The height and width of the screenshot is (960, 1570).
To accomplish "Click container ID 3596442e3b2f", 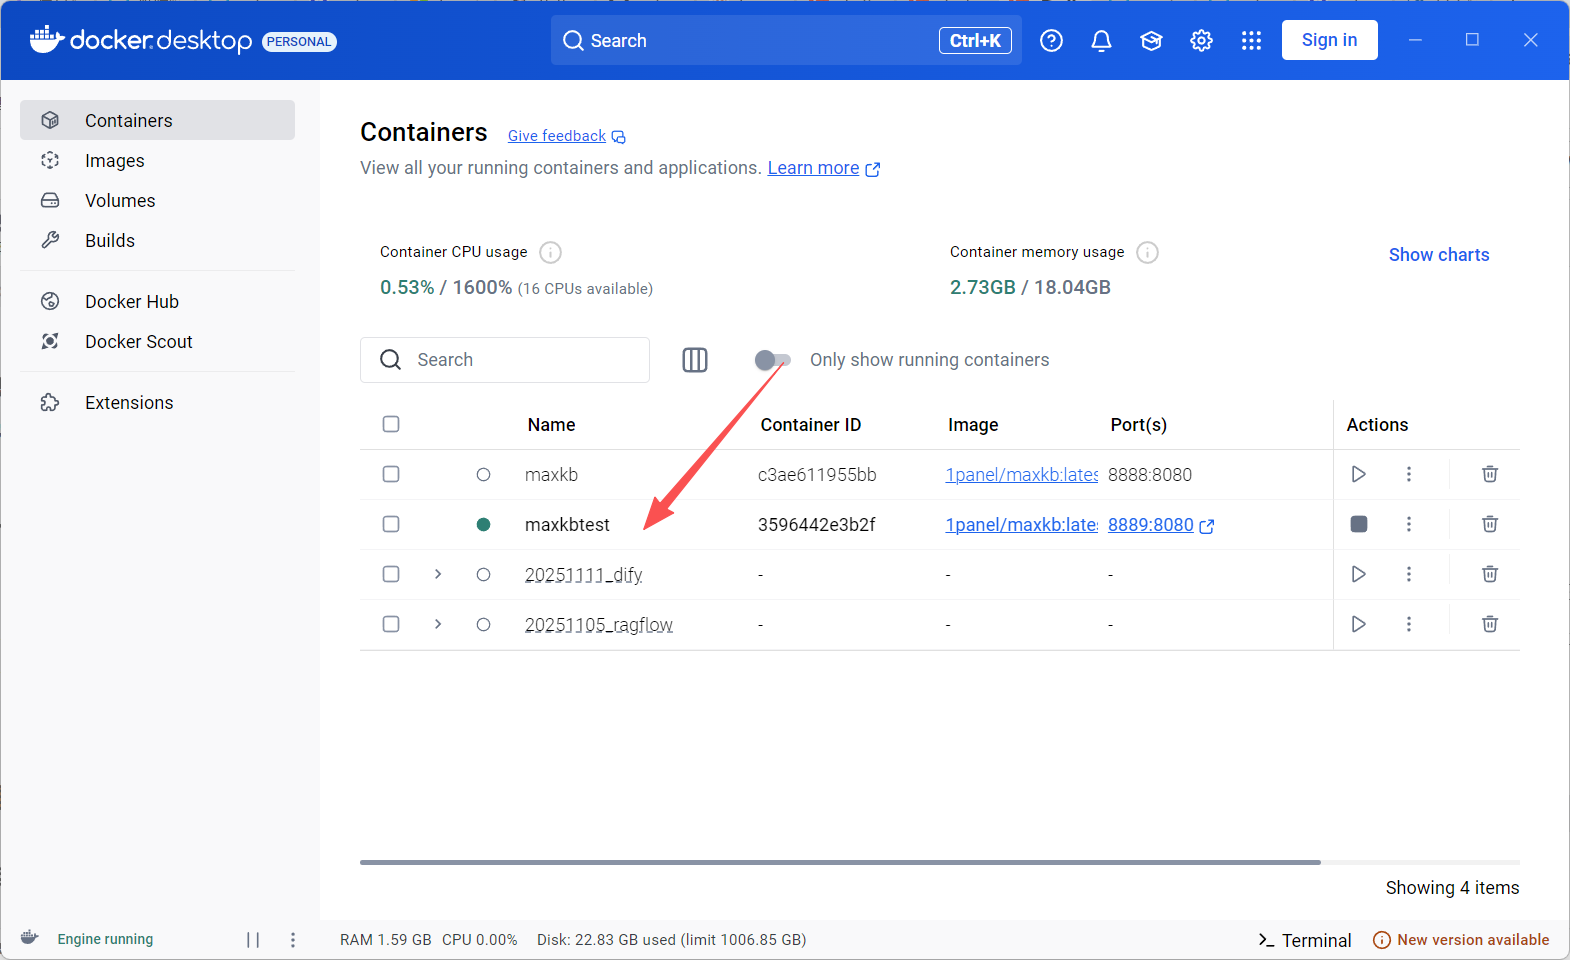I will [x=817, y=525].
